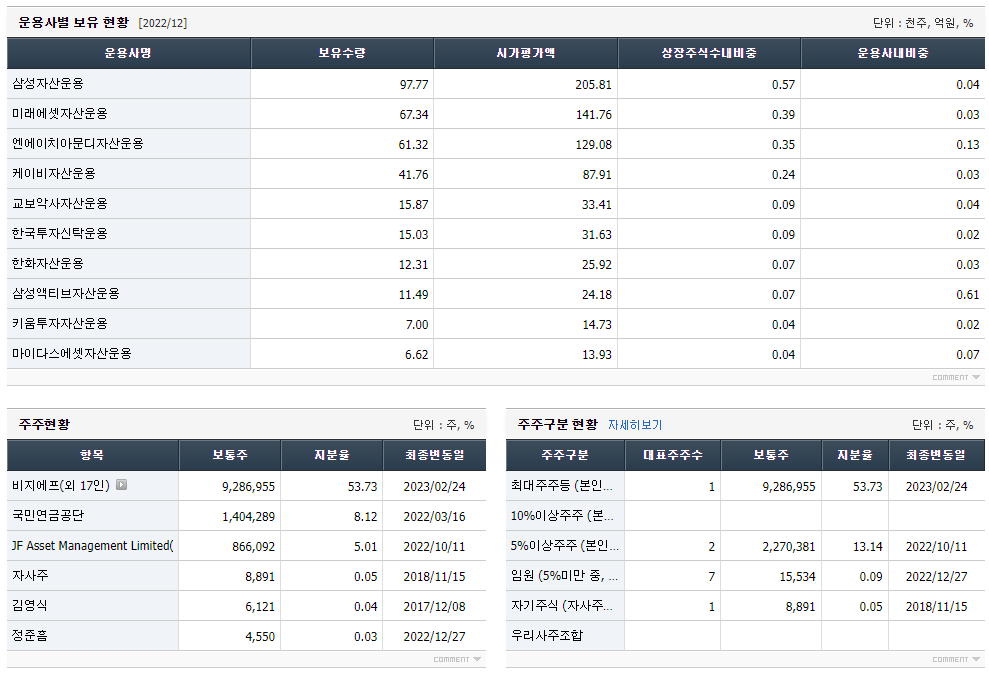989x676 pixels.
Task: Select 삼성자산운용 row name
Action: pyautogui.click(x=48, y=83)
